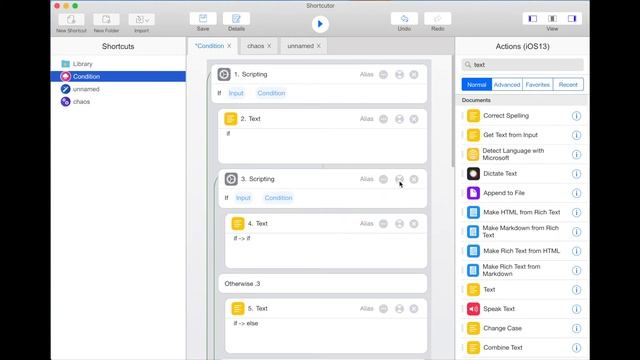Click the text area of 2. Text
The image size is (640, 360).
click(322, 146)
